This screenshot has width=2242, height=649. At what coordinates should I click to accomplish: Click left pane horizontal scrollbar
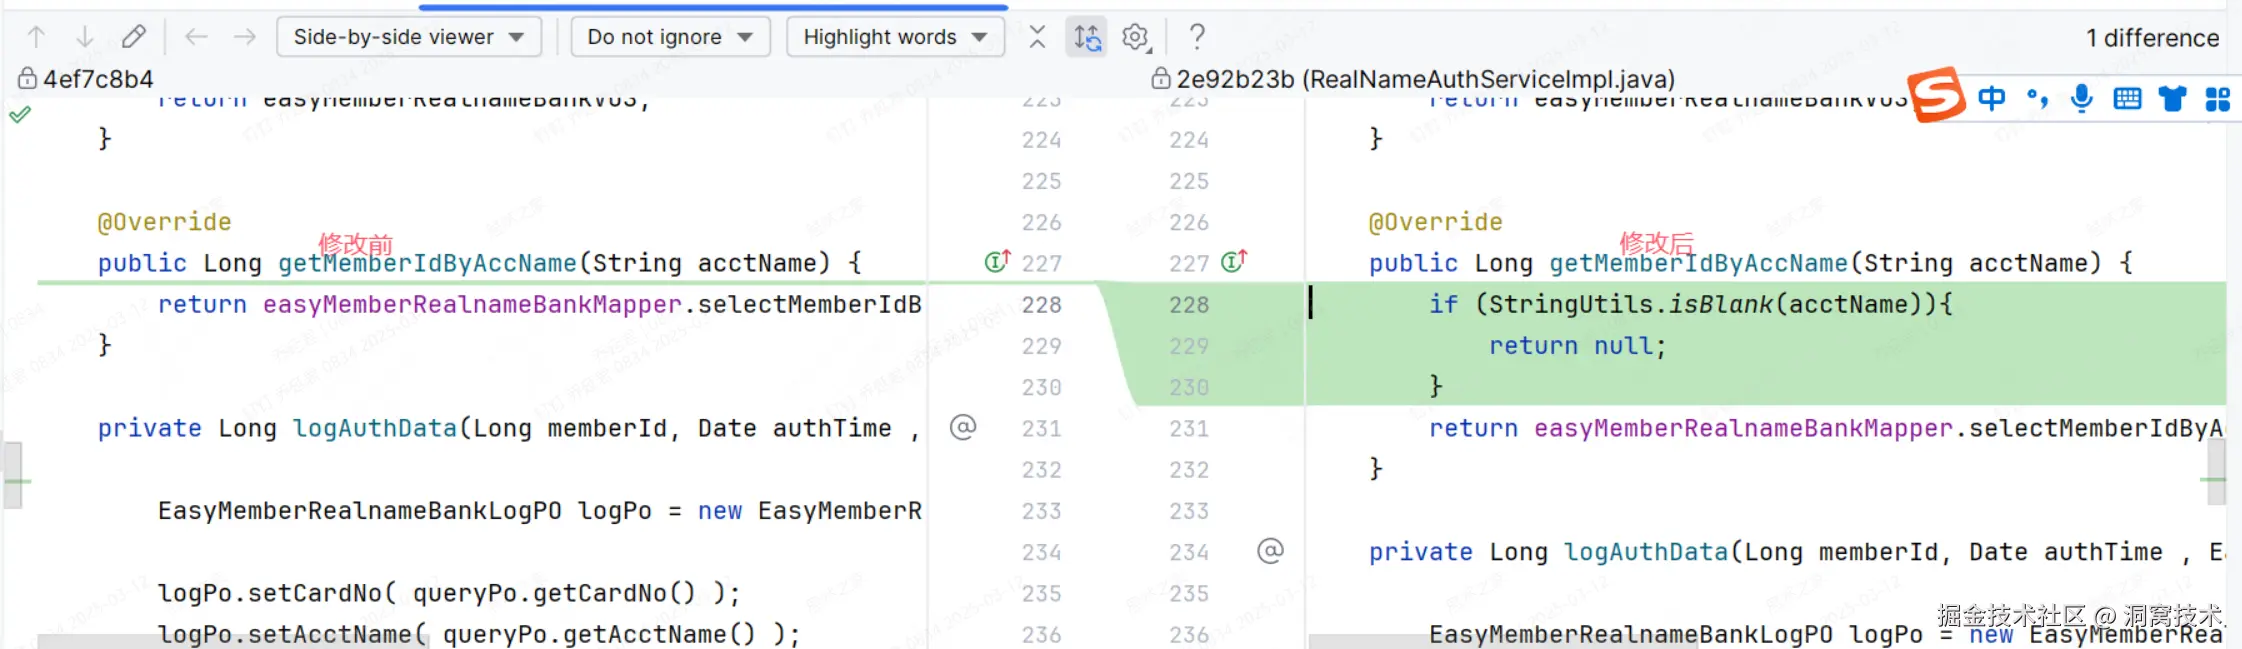click(233, 641)
